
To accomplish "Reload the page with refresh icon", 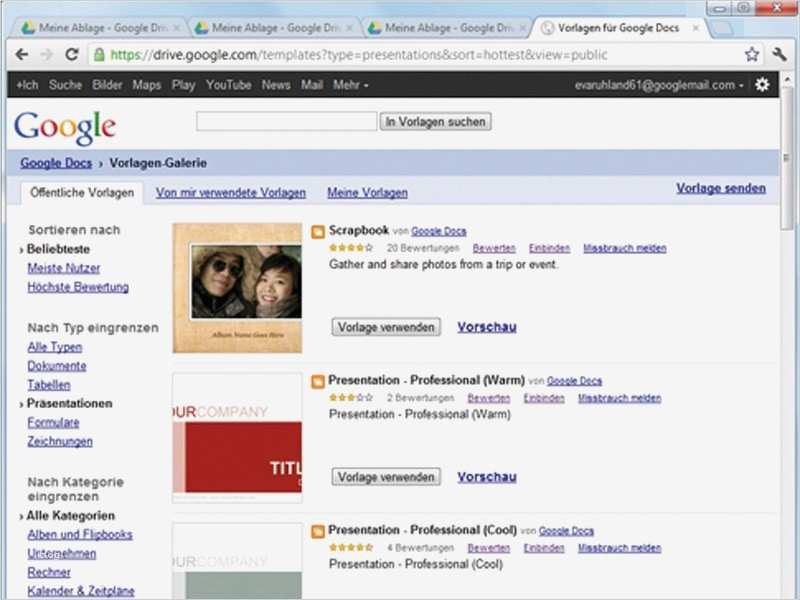I will (72, 55).
